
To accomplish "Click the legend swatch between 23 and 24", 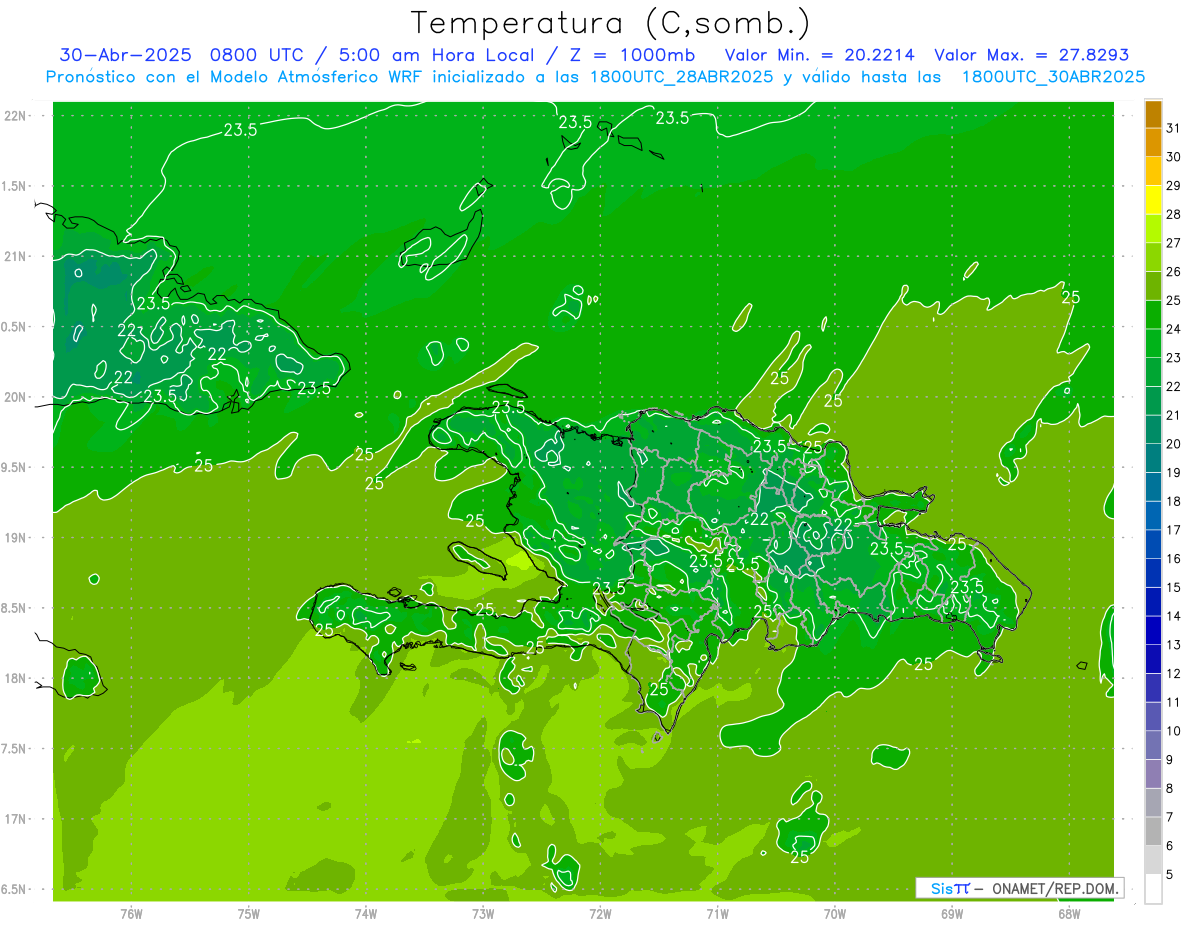I will (1153, 343).
